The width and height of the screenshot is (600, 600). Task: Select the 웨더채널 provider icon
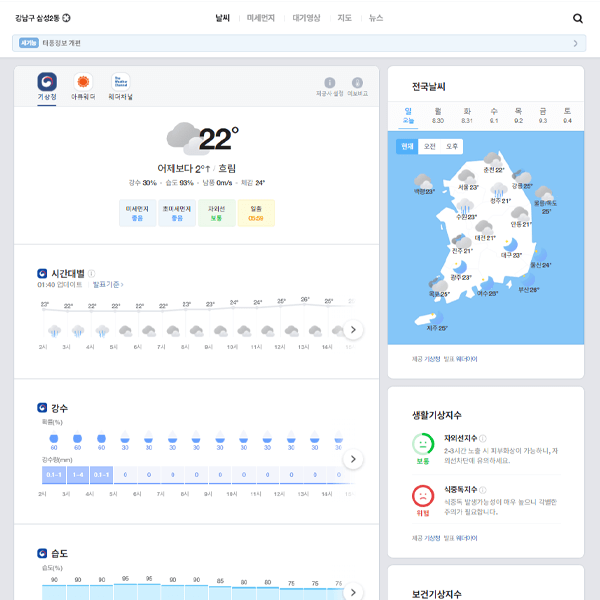(120, 82)
